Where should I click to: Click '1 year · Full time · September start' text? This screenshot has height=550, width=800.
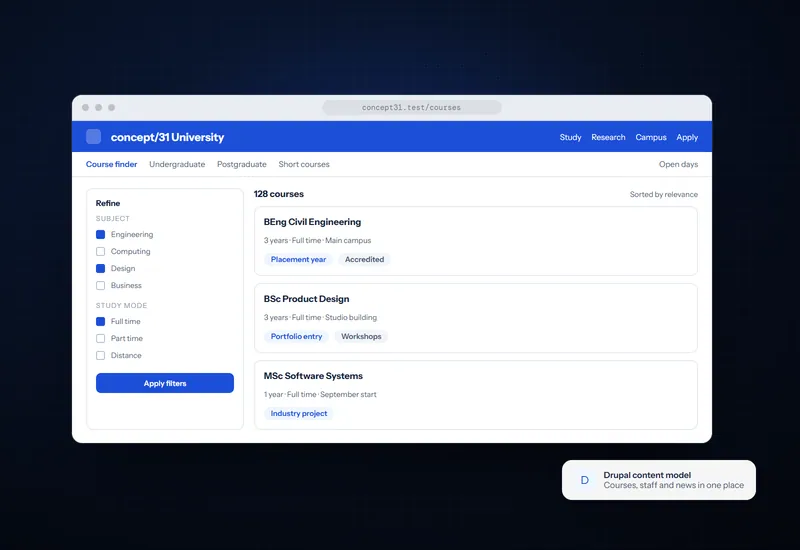point(320,394)
